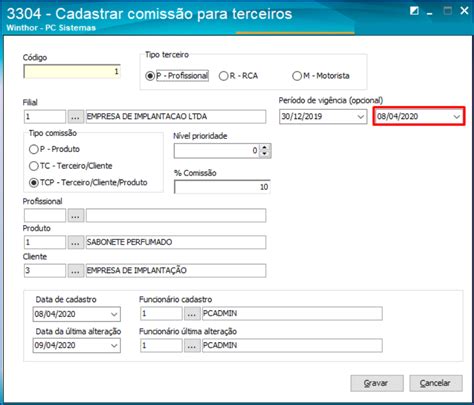Focus the Funcionário cadastro code field
The image size is (474, 405).
161,314
